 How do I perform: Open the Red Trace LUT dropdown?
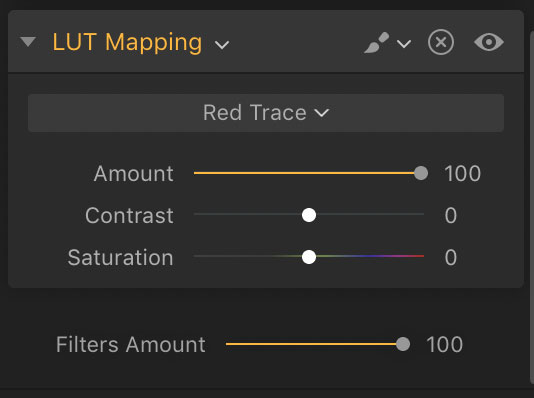[266, 113]
